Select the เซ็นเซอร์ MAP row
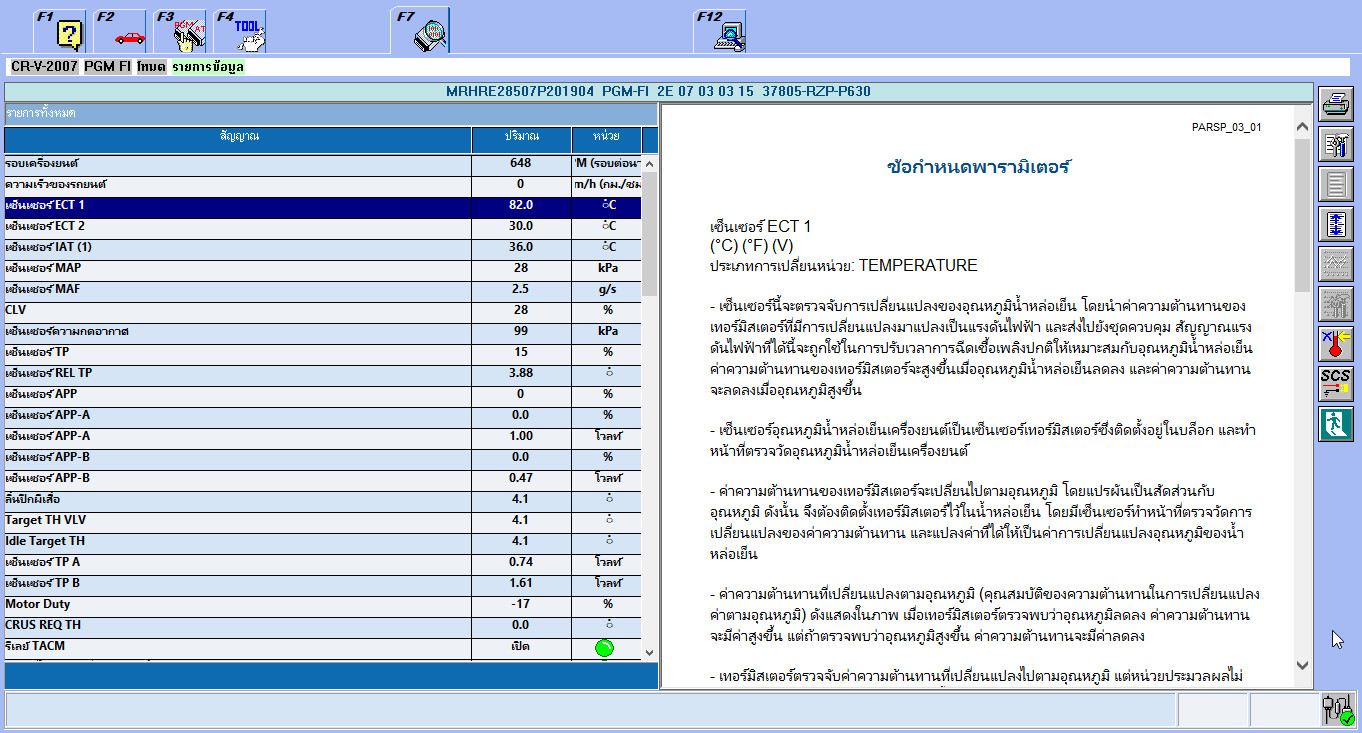The height and width of the screenshot is (733, 1362). tap(322, 269)
